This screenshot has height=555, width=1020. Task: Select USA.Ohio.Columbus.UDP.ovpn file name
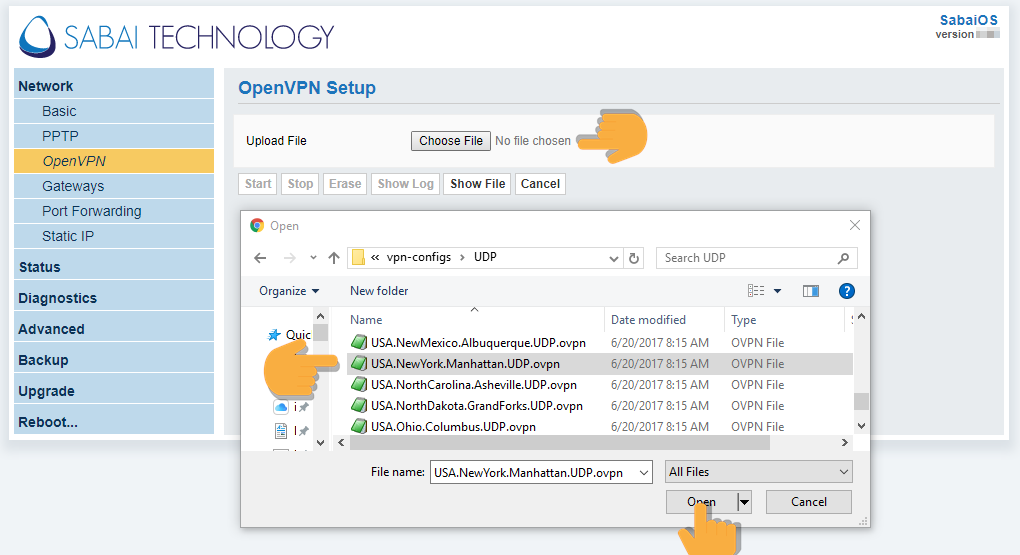coord(453,427)
